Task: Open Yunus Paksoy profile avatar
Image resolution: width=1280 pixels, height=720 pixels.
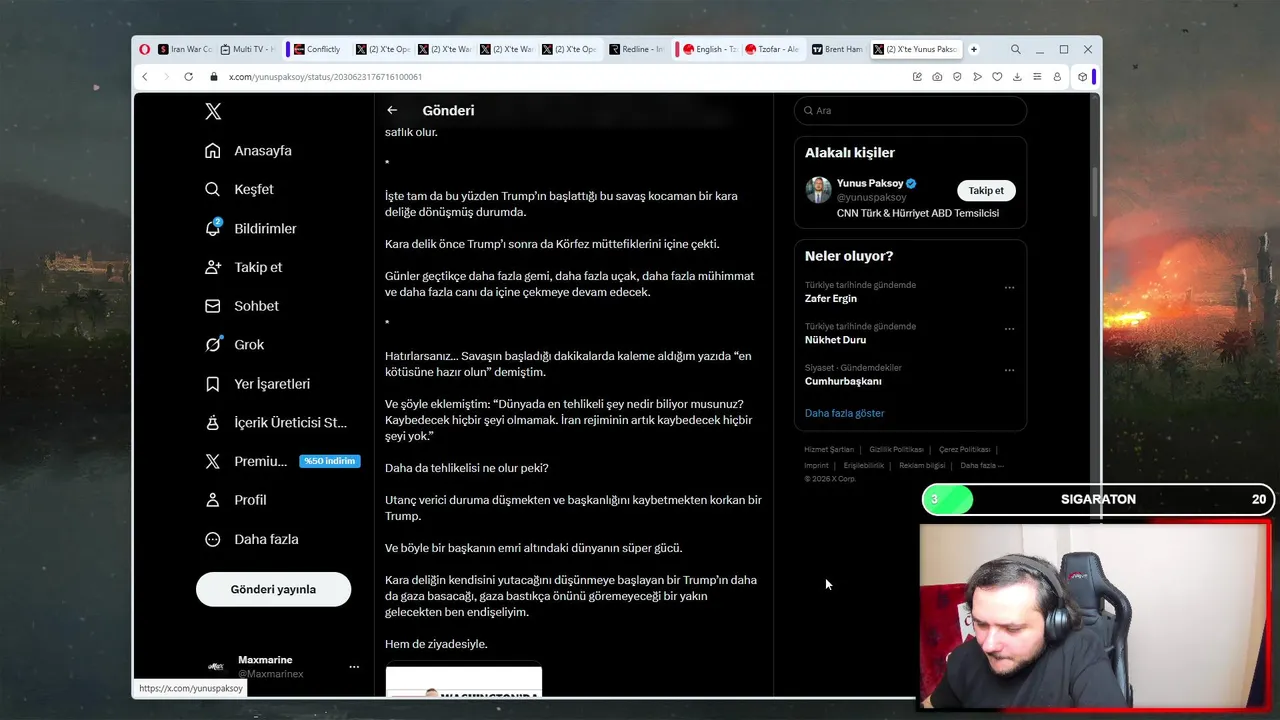Action: point(818,189)
